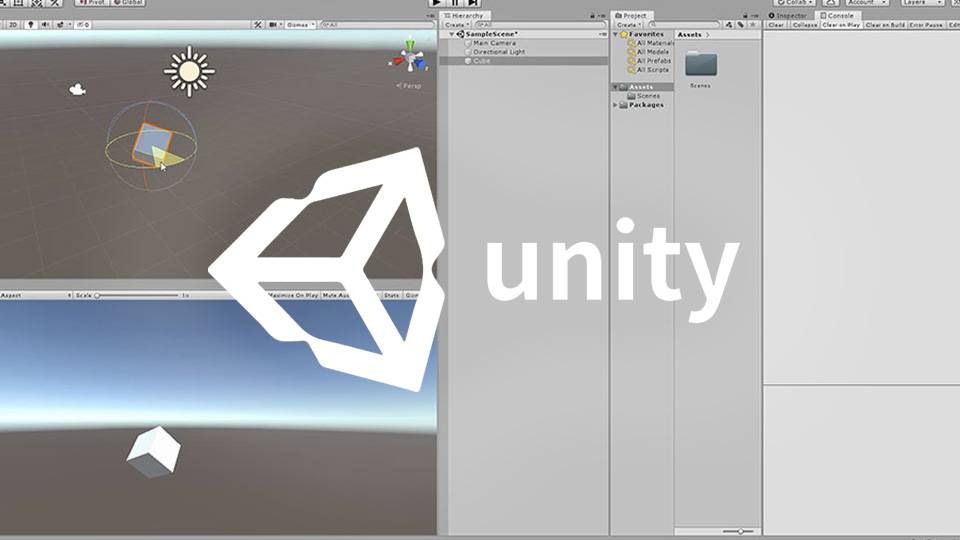This screenshot has width=960, height=540.
Task: Open scene effects dropdown arrow
Action: point(70,25)
